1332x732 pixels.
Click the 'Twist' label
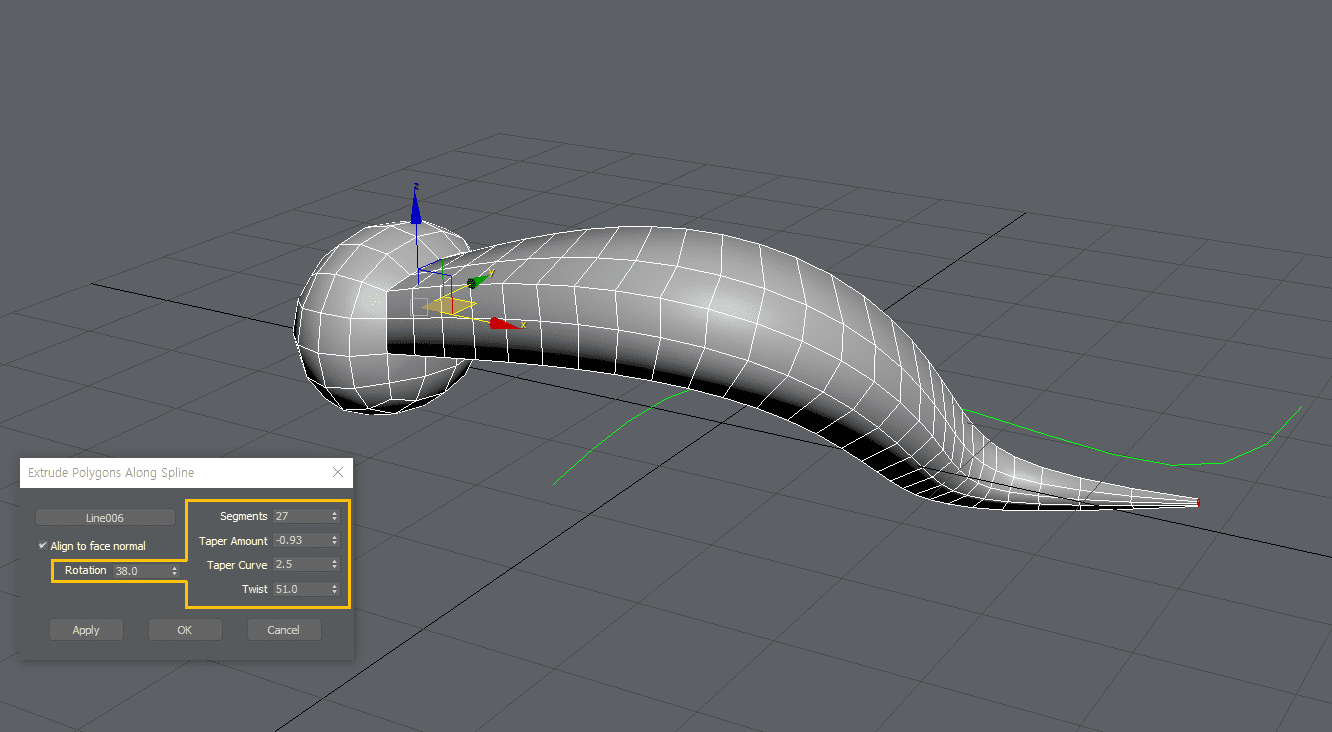255,589
